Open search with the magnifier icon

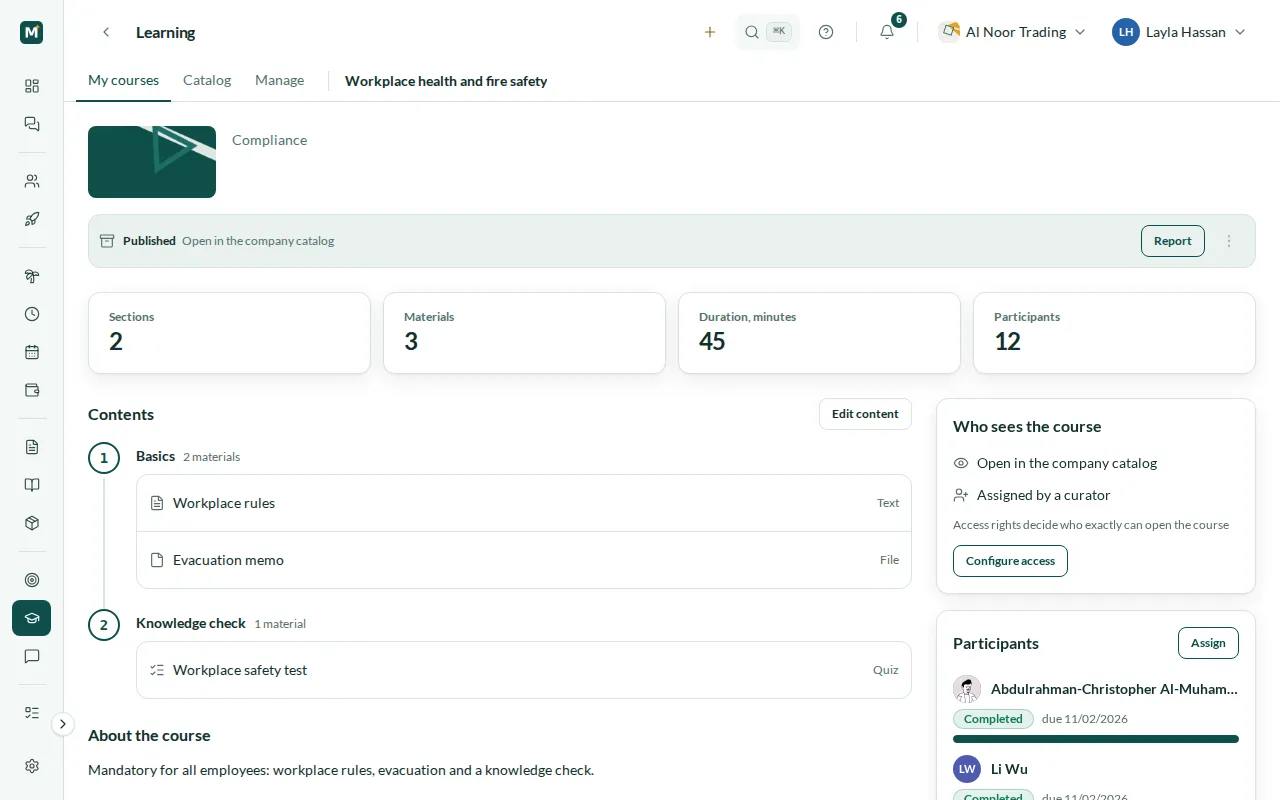(768, 32)
